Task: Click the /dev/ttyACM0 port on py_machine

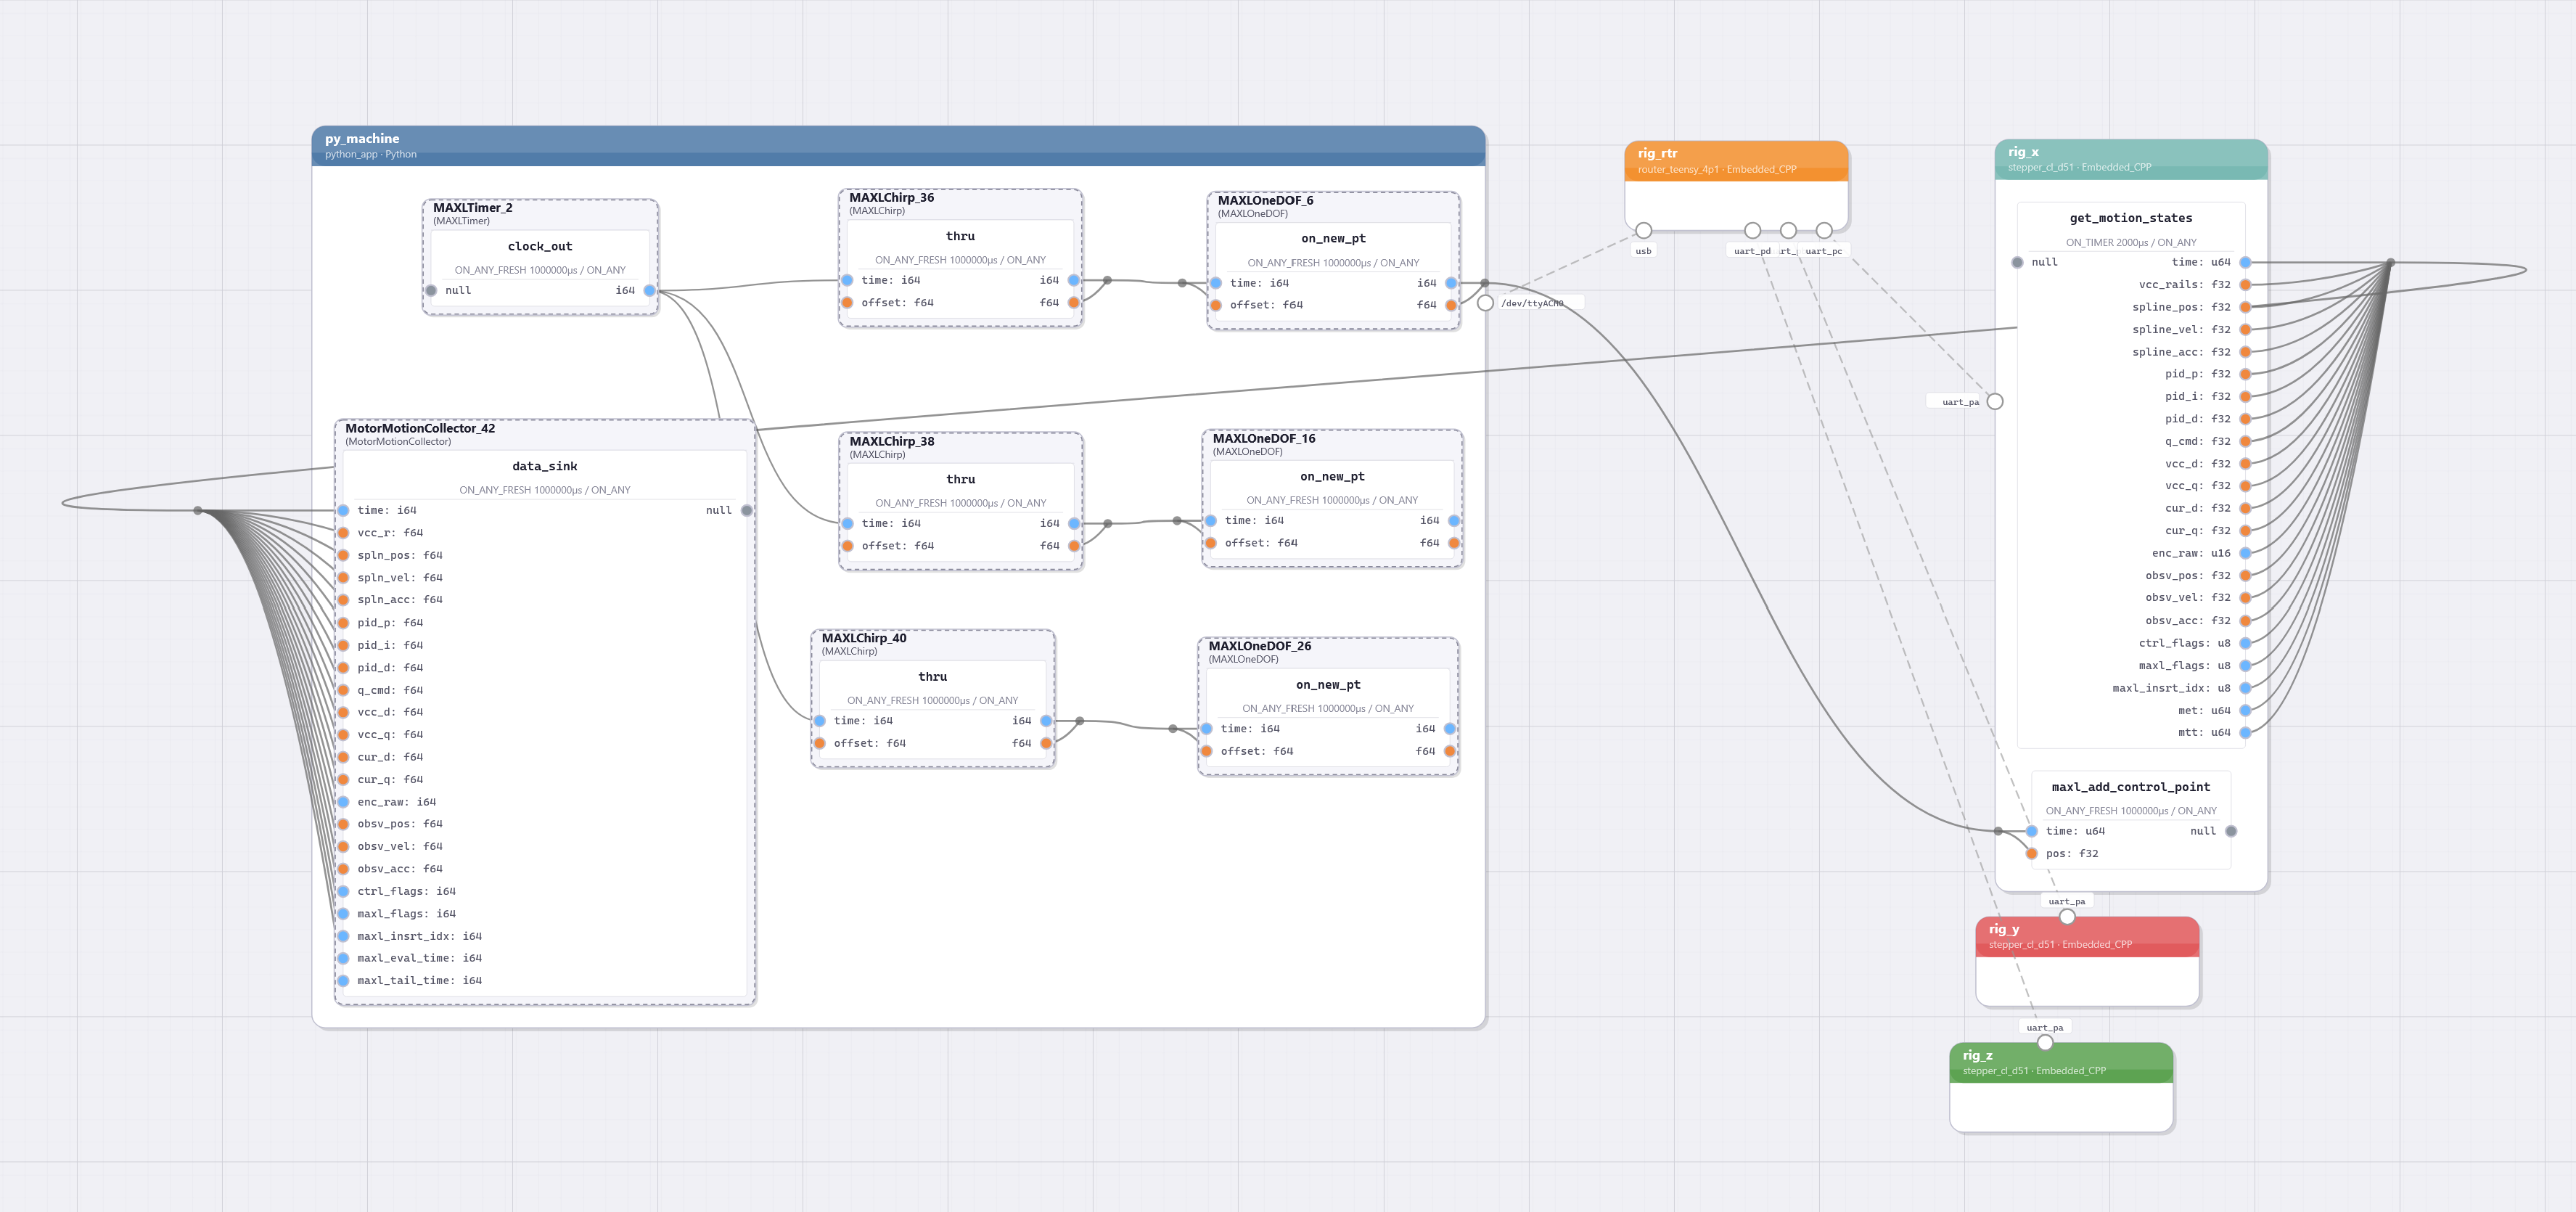Action: coord(1485,303)
